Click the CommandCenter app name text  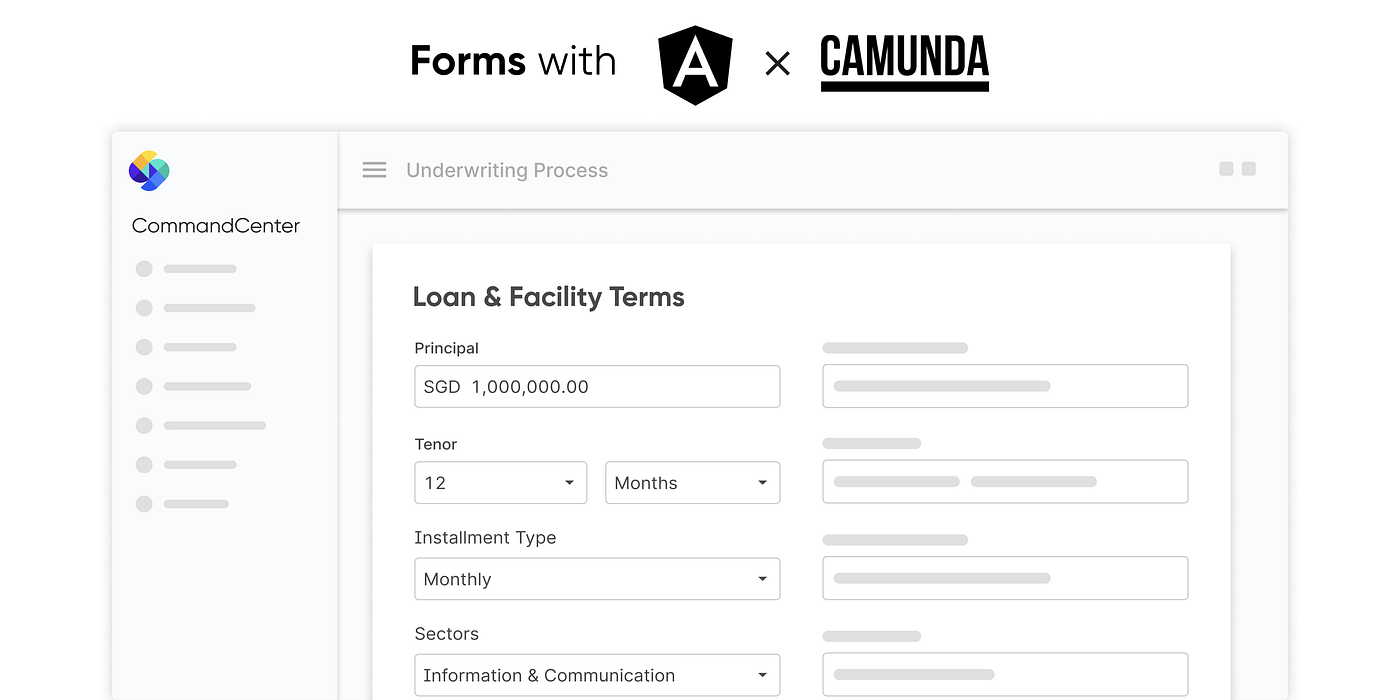[215, 225]
